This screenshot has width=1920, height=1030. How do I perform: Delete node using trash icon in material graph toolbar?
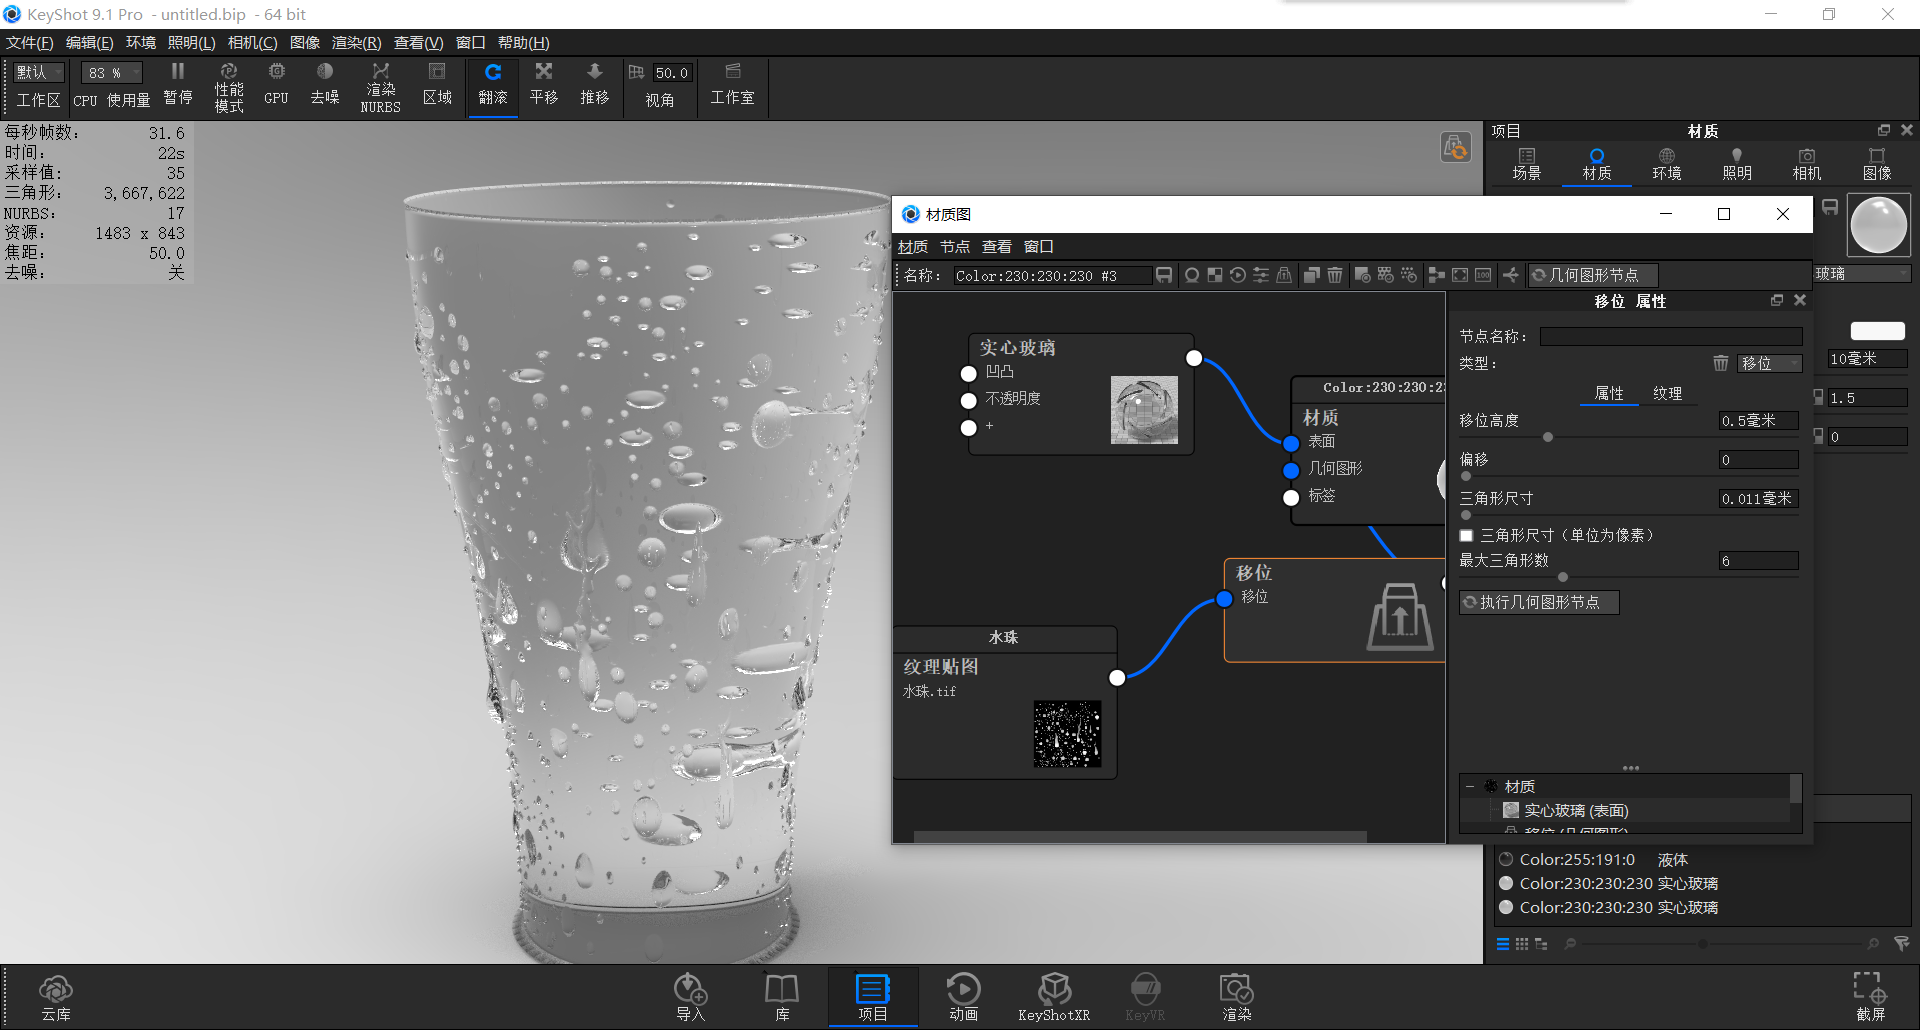1335,275
